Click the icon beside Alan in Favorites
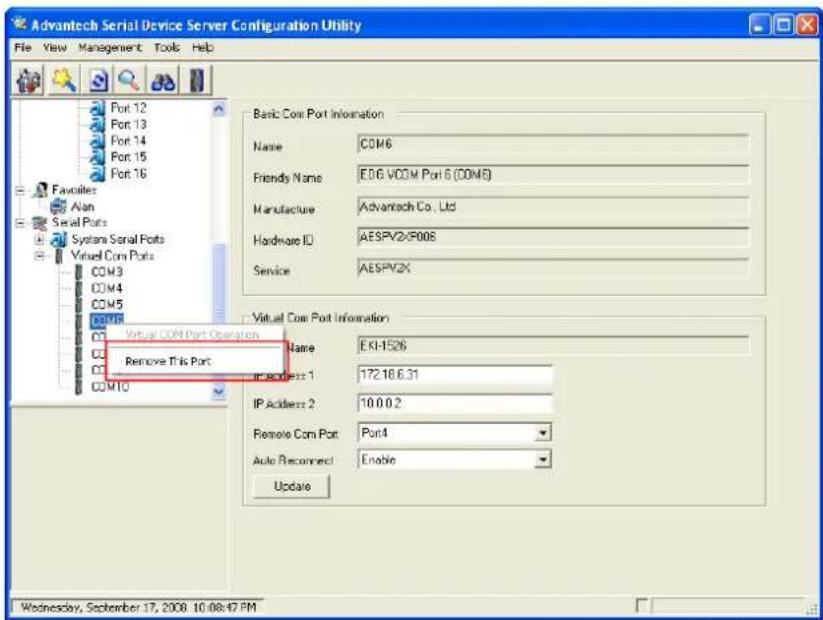823x620 pixels. (58, 206)
